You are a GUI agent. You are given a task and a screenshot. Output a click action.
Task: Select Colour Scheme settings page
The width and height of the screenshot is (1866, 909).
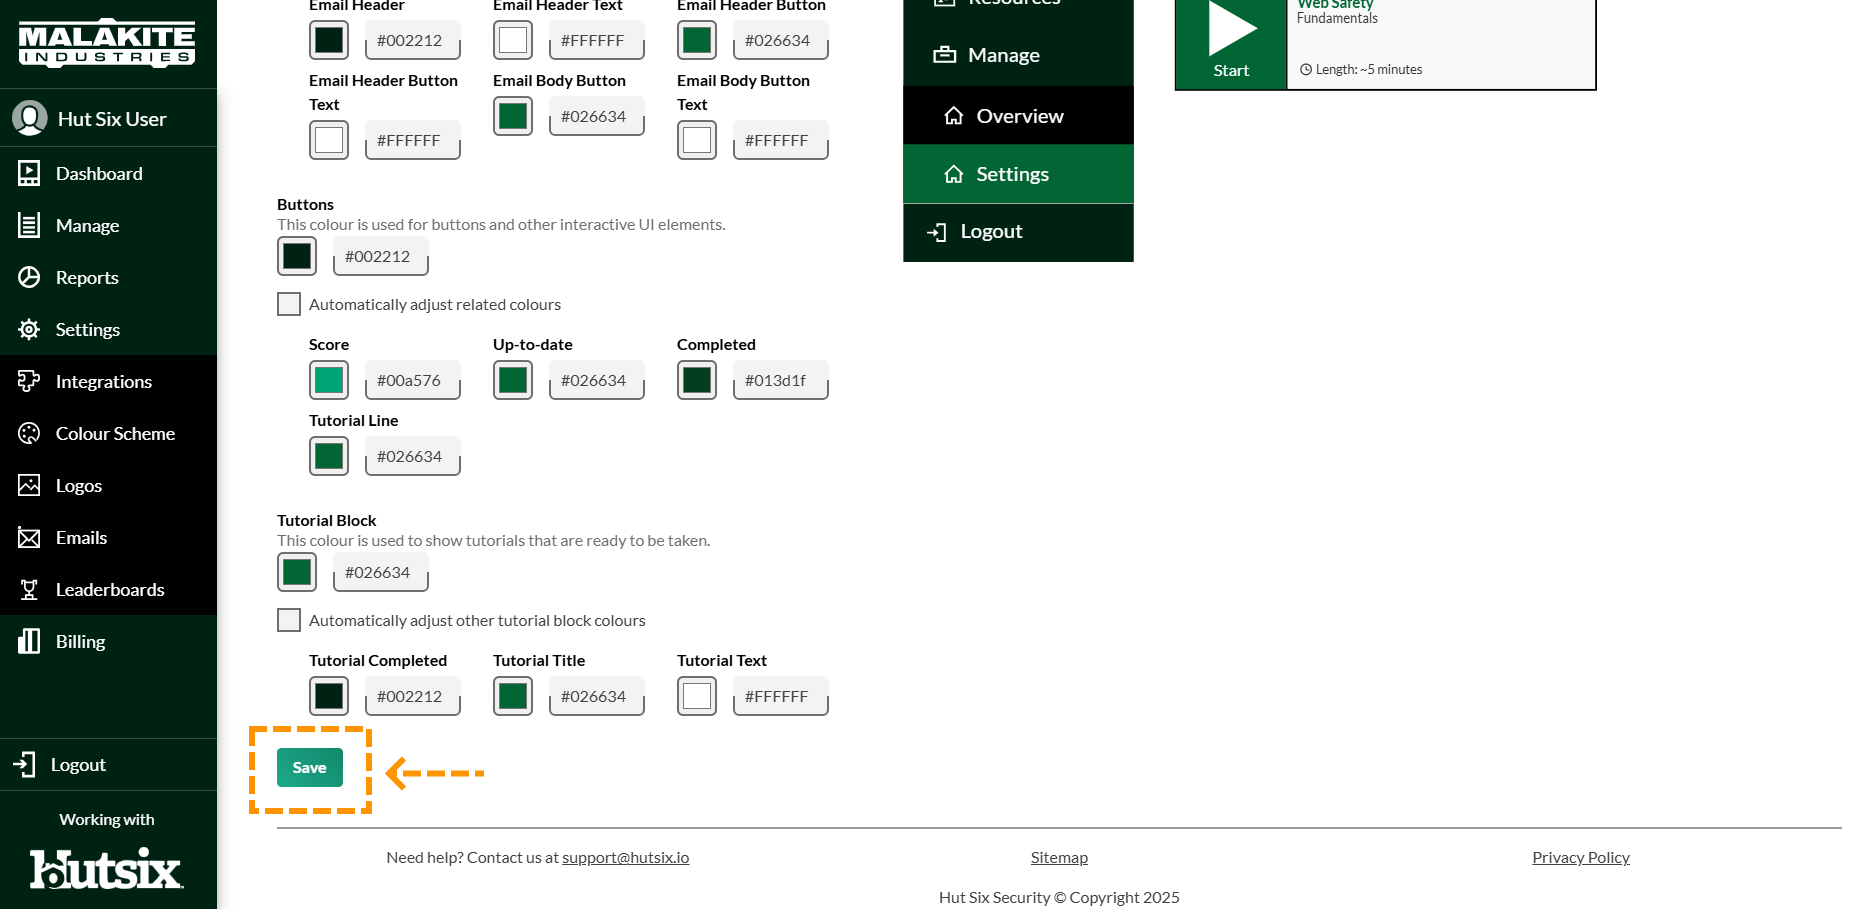point(108,433)
